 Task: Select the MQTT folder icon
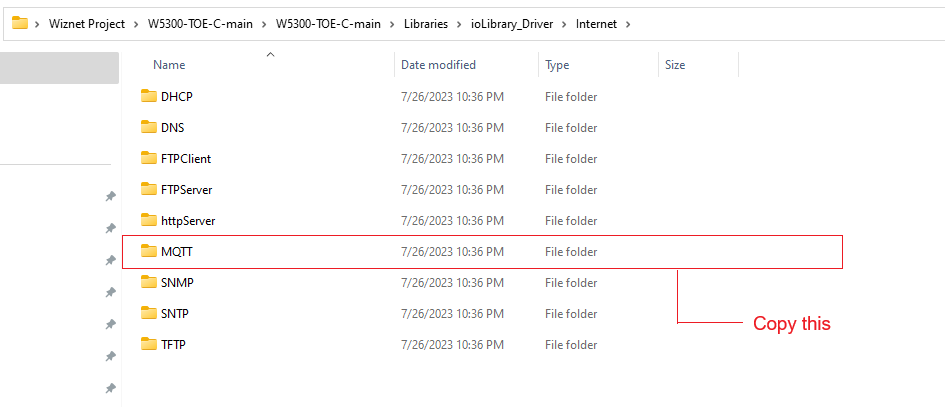(148, 251)
